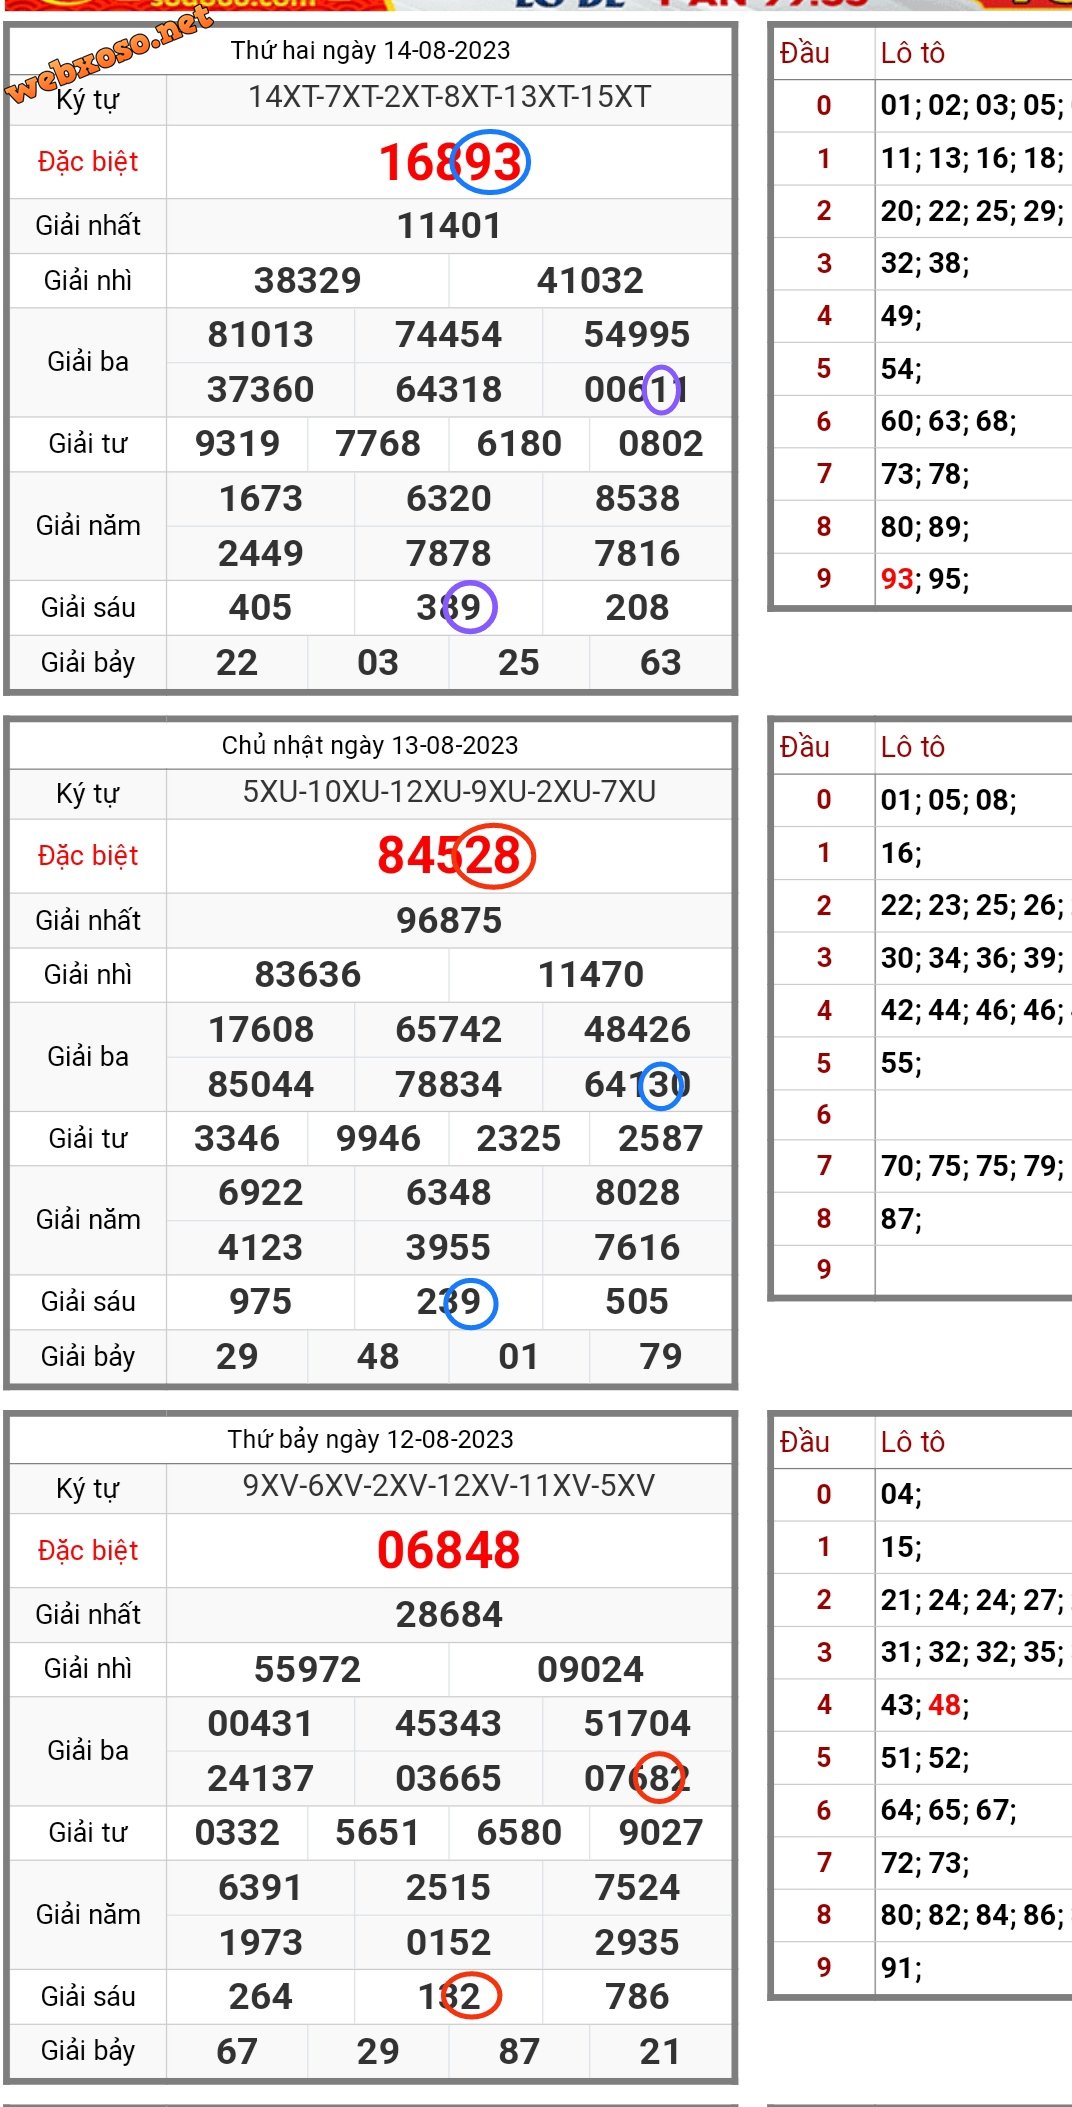
Task: Select sixth prize number 786
Action: [x=637, y=1997]
